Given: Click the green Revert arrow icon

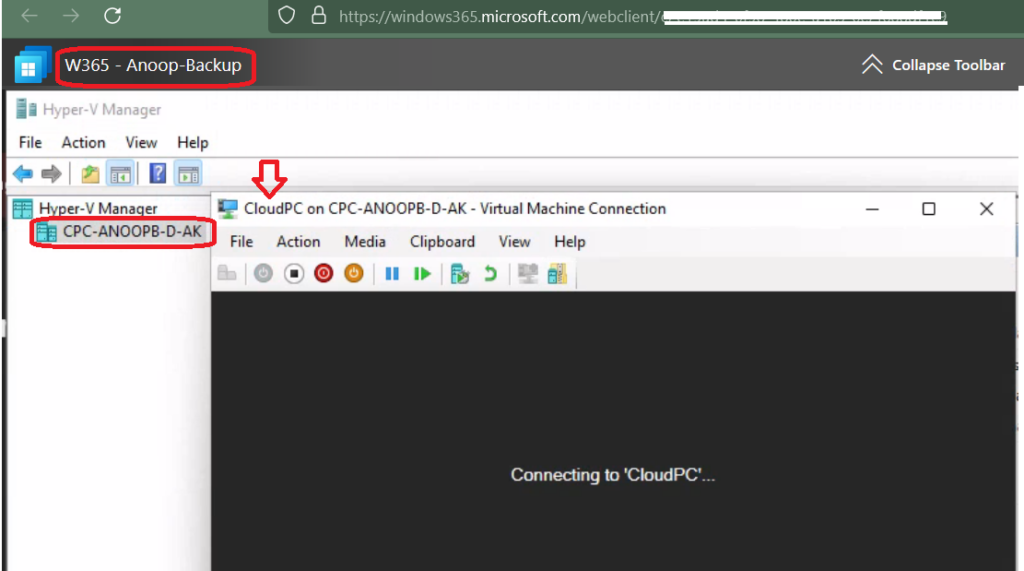Looking at the screenshot, I should click(490, 274).
